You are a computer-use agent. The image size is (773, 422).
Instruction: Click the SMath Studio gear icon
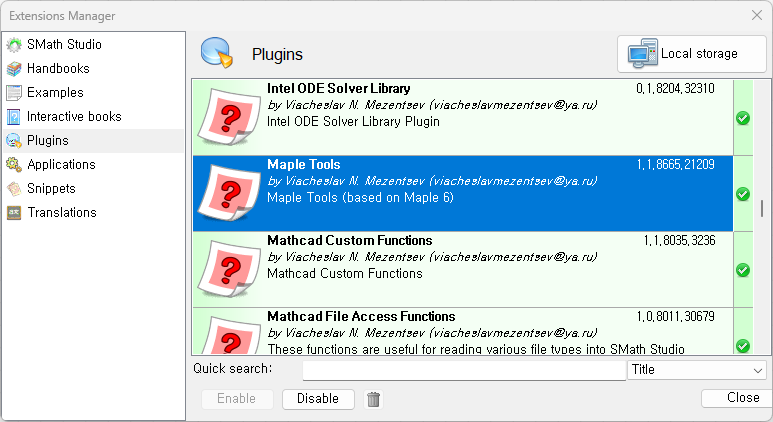14,45
